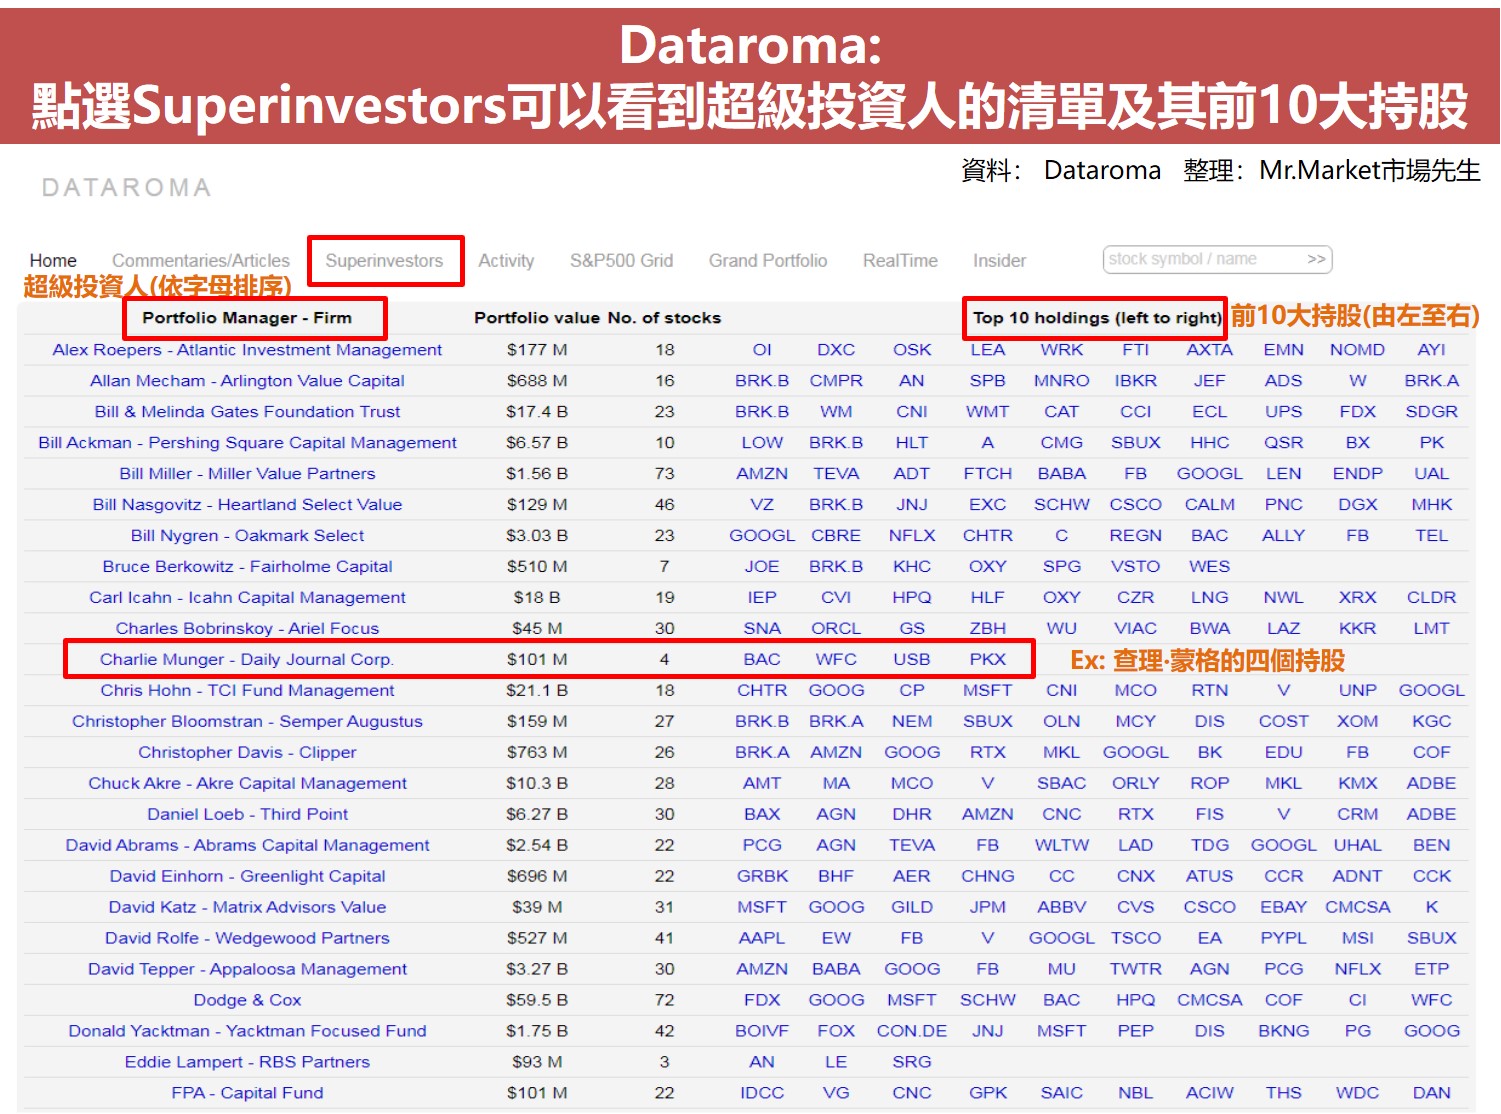Viewport: 1501px width, 1114px height.
Task: Go to the Insider page
Action: click(x=999, y=260)
